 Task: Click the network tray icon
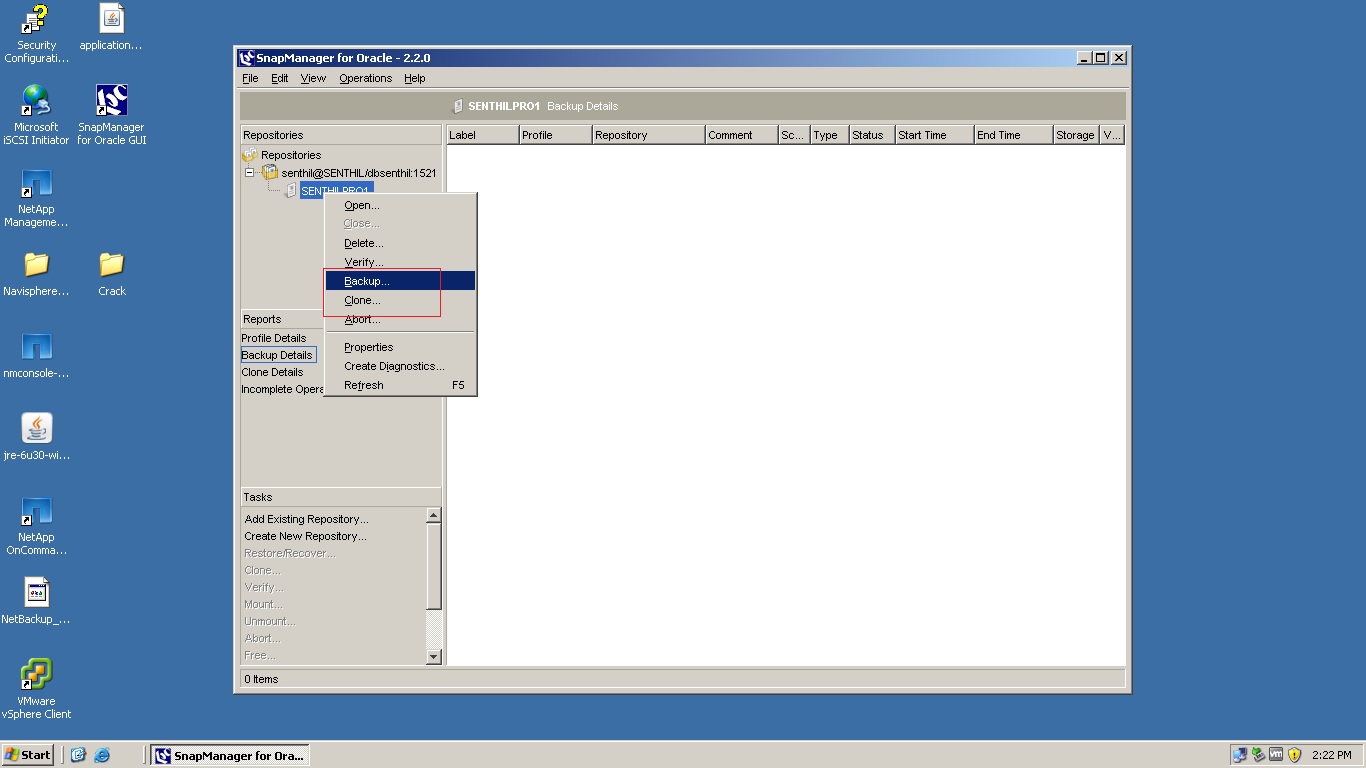tap(1240, 756)
